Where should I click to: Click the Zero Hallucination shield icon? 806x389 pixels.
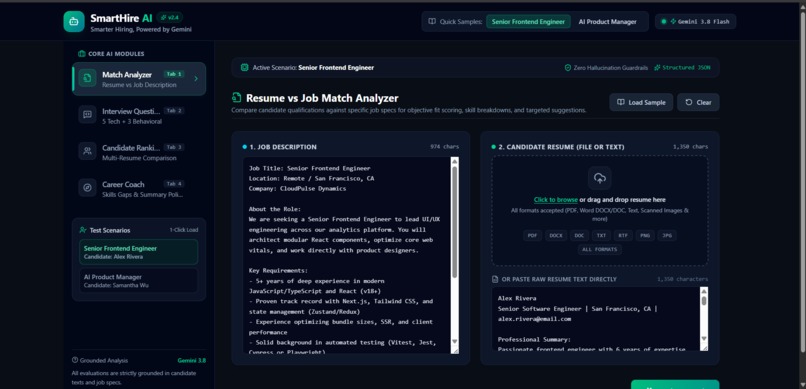tap(567, 67)
